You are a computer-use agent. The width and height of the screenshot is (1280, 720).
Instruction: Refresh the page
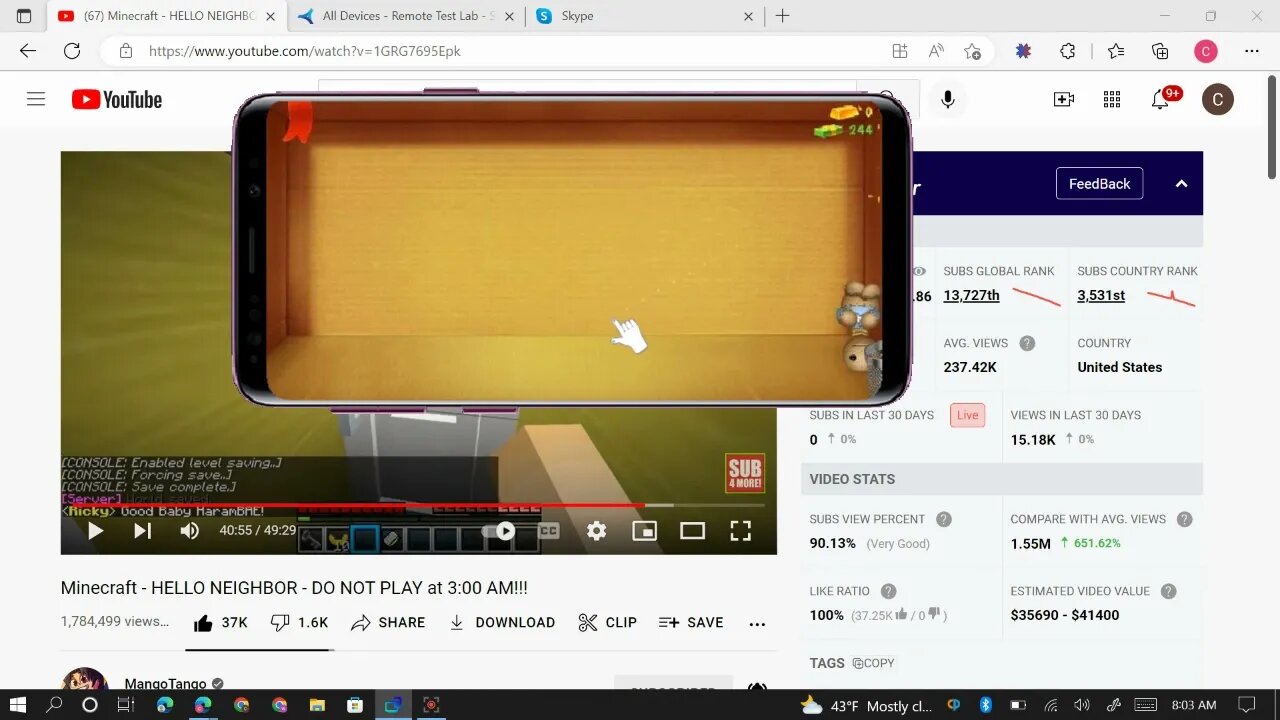click(72, 51)
